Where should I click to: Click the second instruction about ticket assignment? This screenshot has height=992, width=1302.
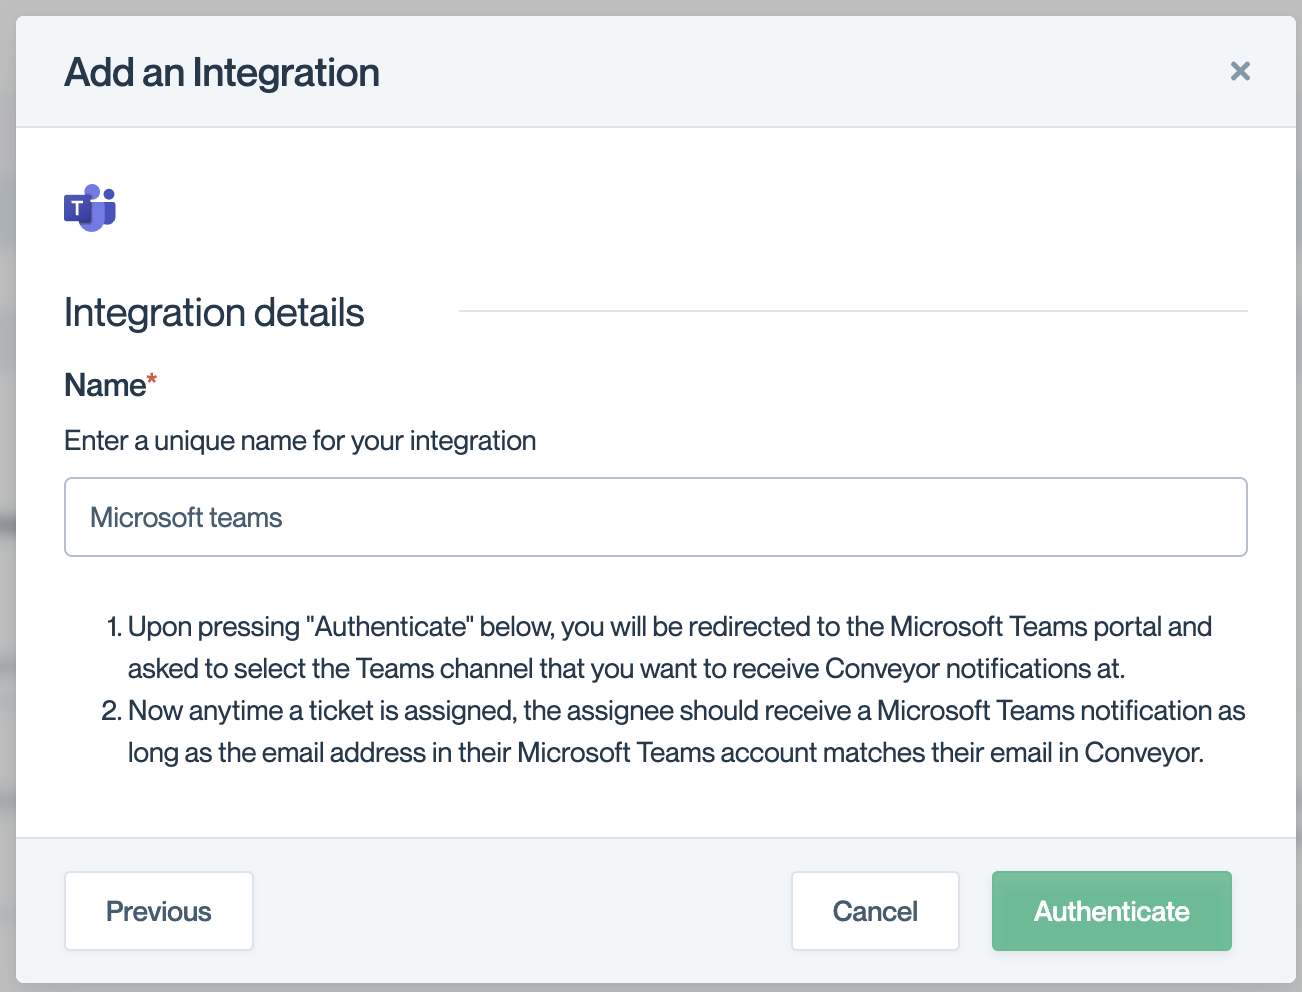click(686, 731)
